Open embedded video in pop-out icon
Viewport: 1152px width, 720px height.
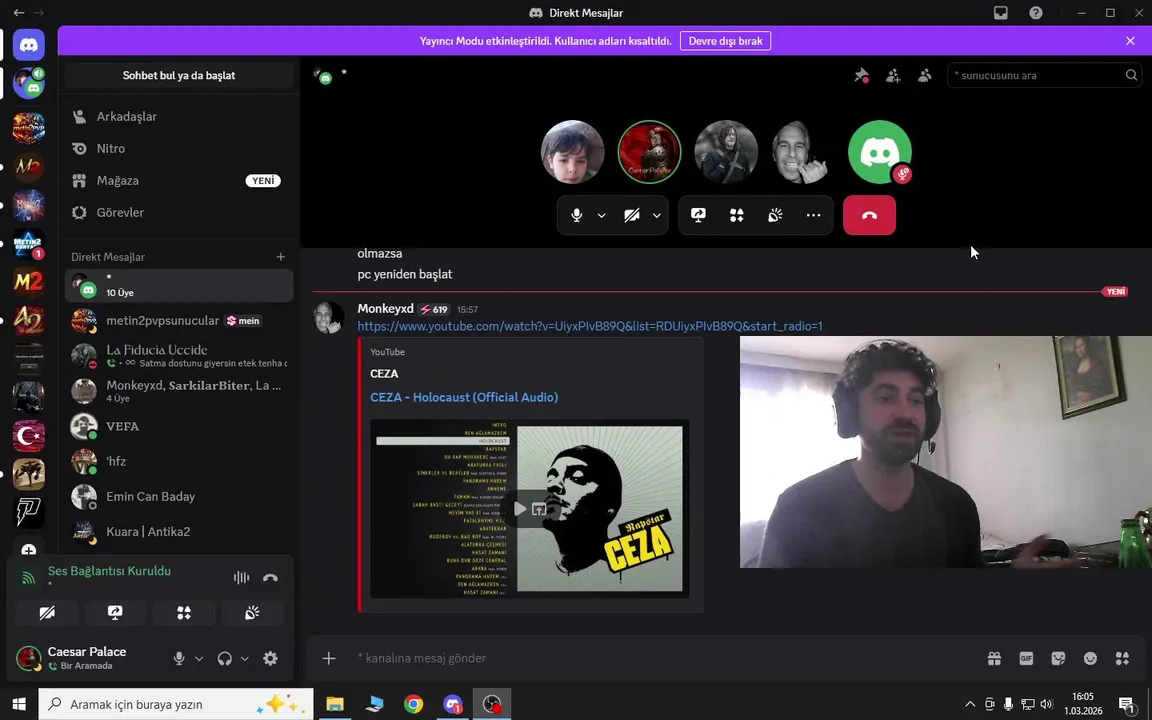point(539,508)
